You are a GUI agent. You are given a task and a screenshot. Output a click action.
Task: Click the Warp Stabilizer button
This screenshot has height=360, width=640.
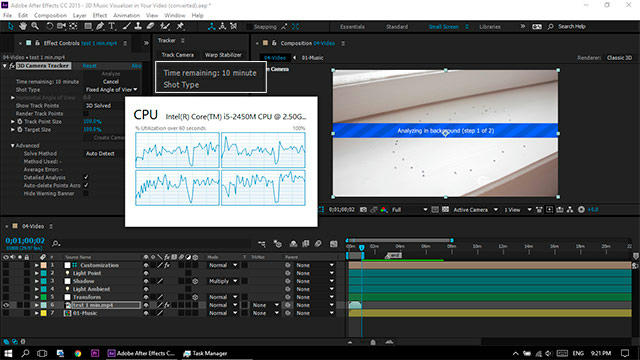click(x=223, y=55)
